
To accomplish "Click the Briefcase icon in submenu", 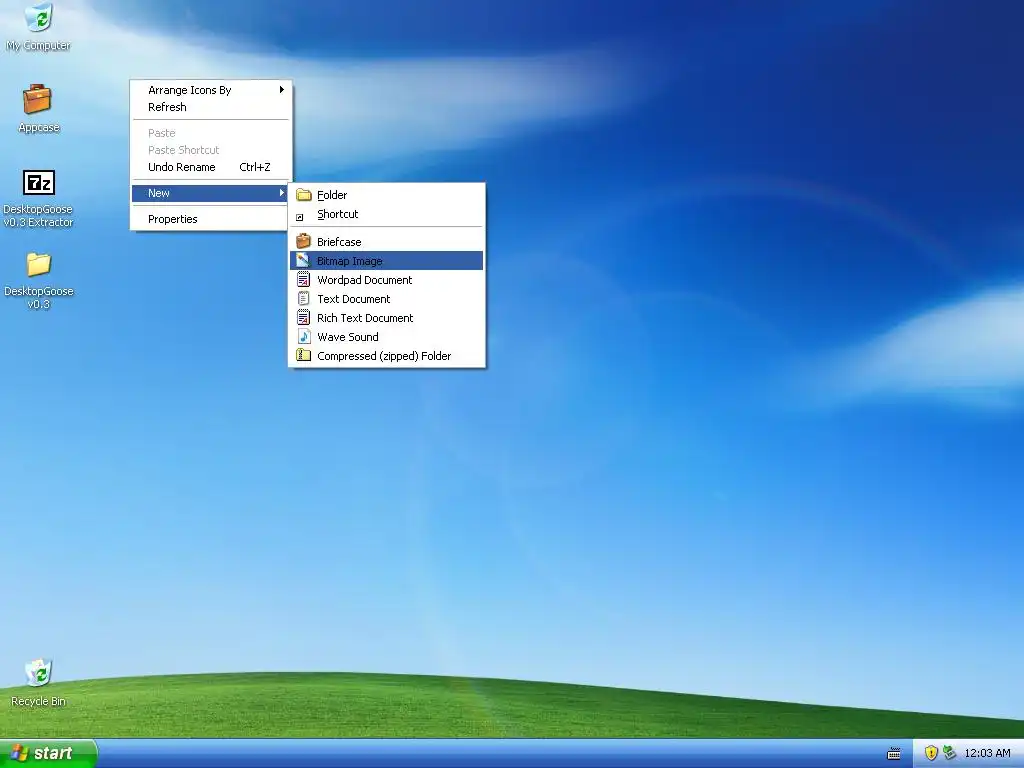I will (304, 241).
